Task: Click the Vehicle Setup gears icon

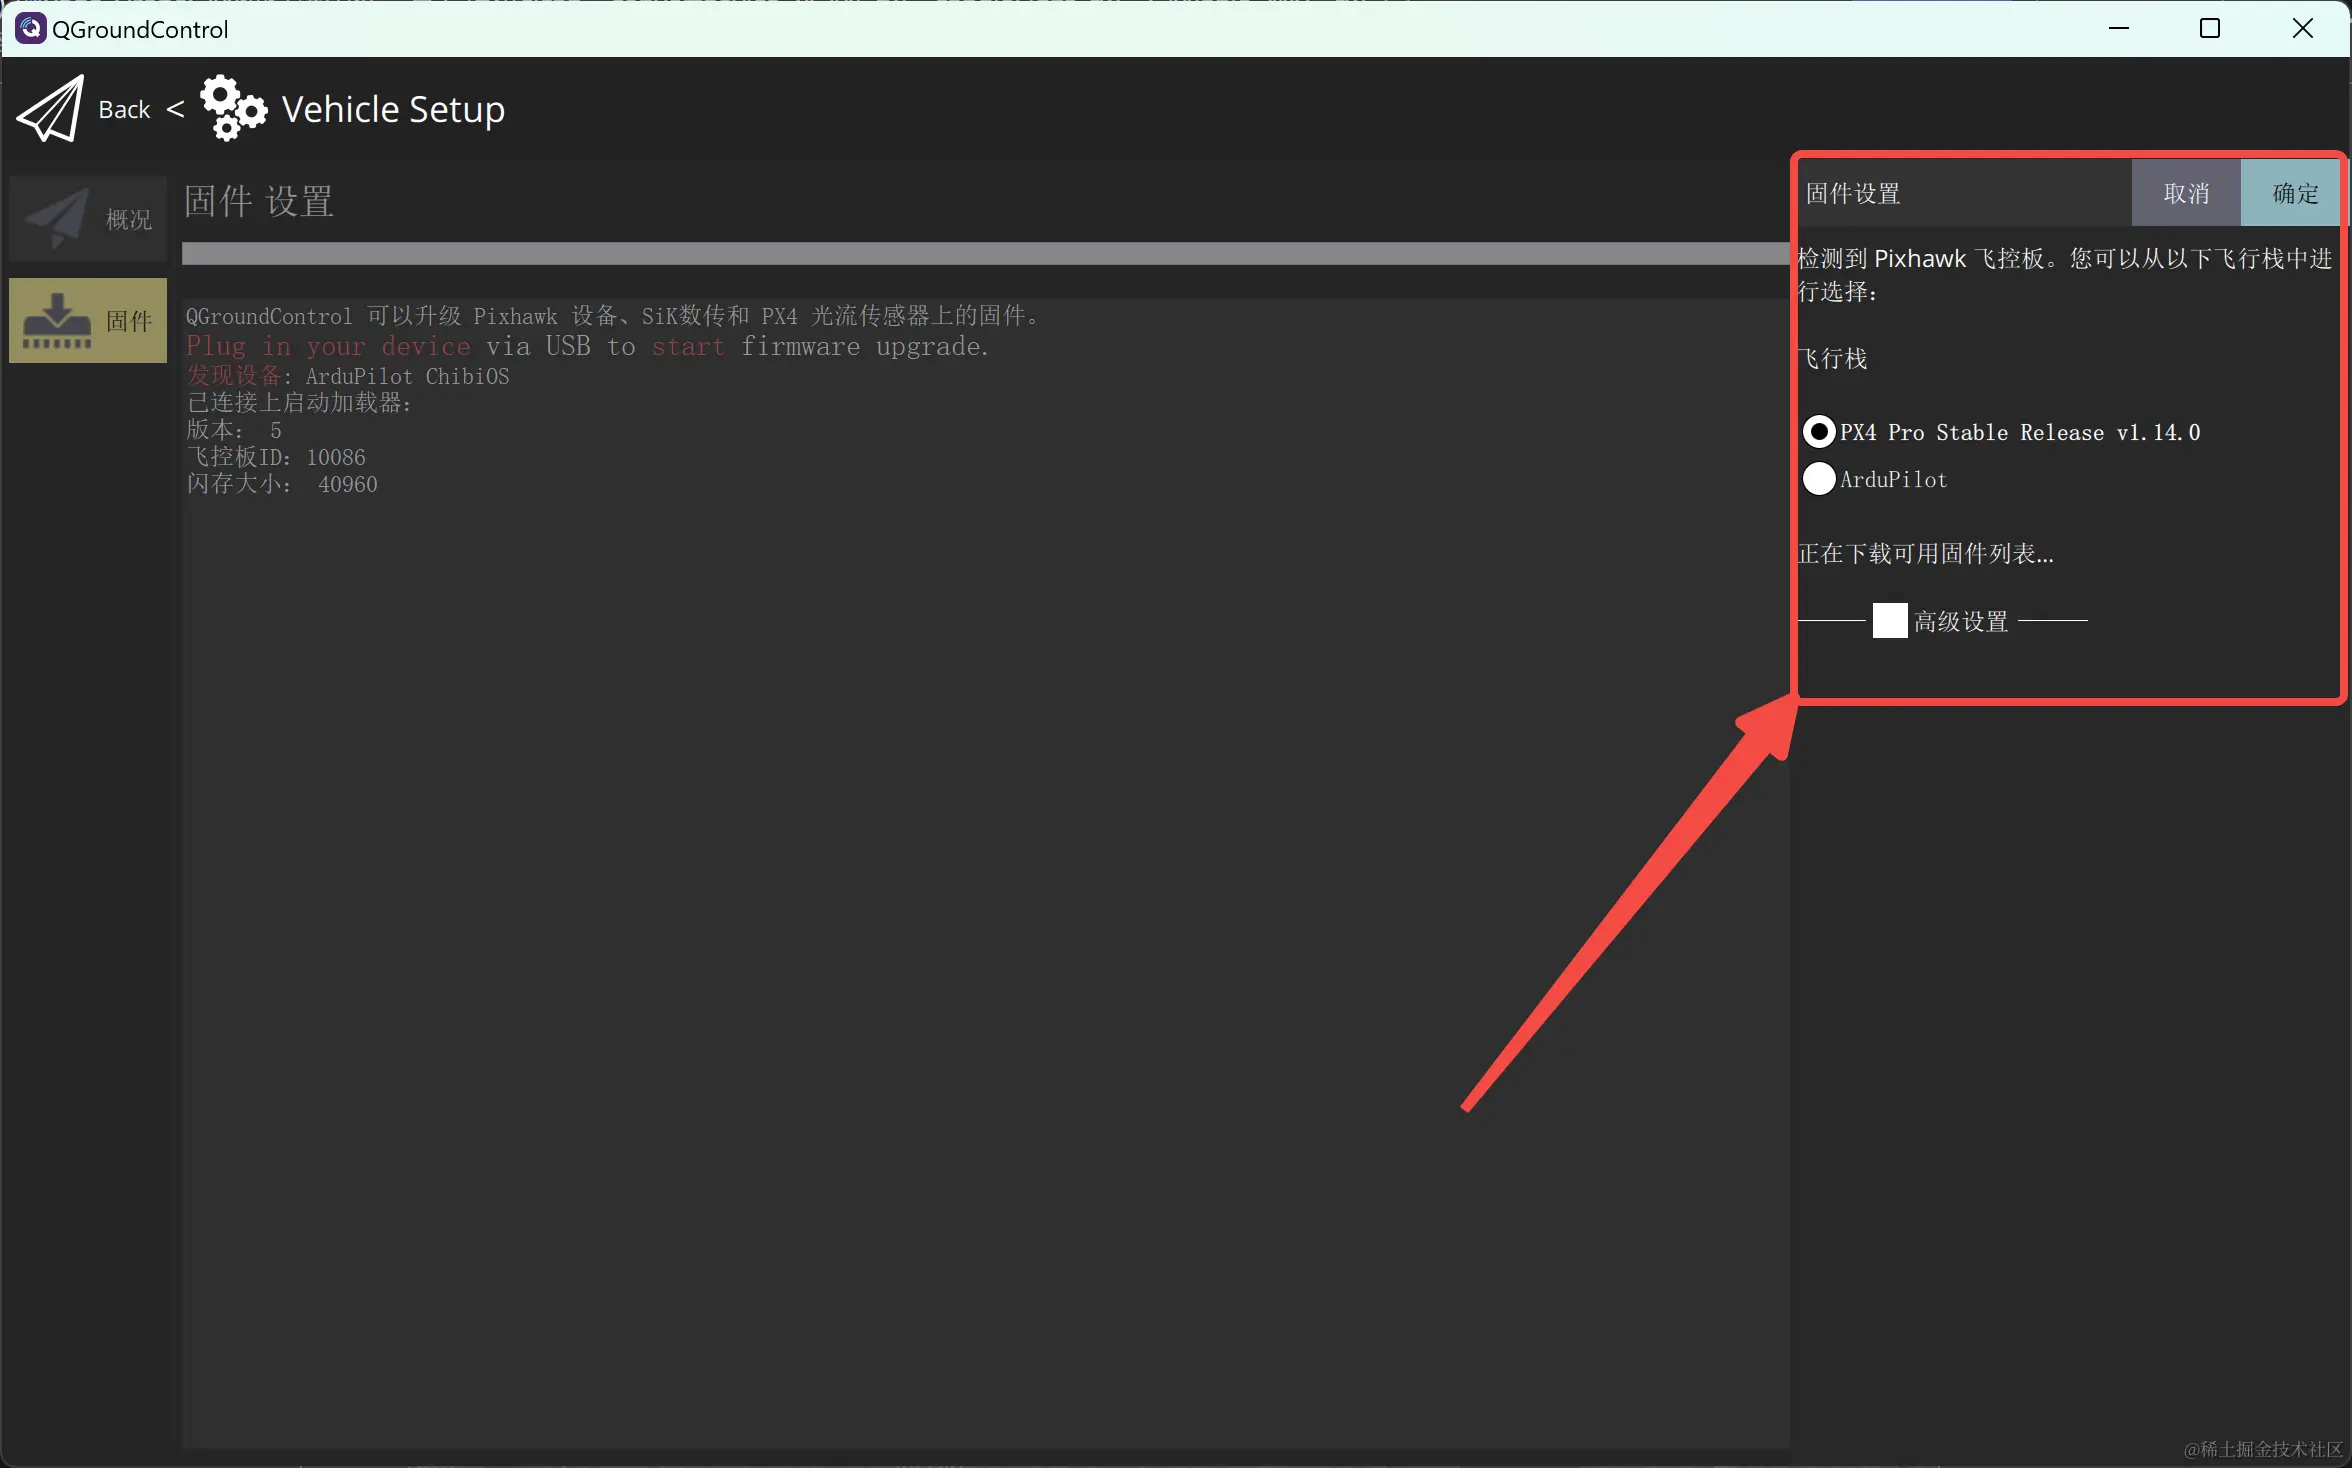Action: point(233,108)
